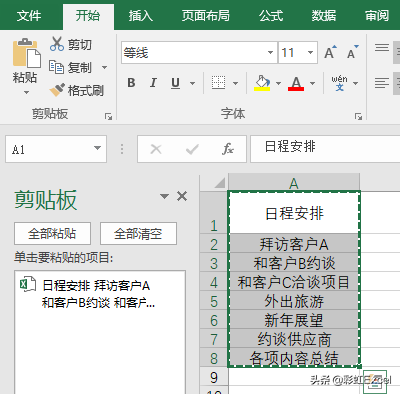The width and height of the screenshot is (400, 394).
Task: Click the Borders icon
Action: click(x=218, y=83)
